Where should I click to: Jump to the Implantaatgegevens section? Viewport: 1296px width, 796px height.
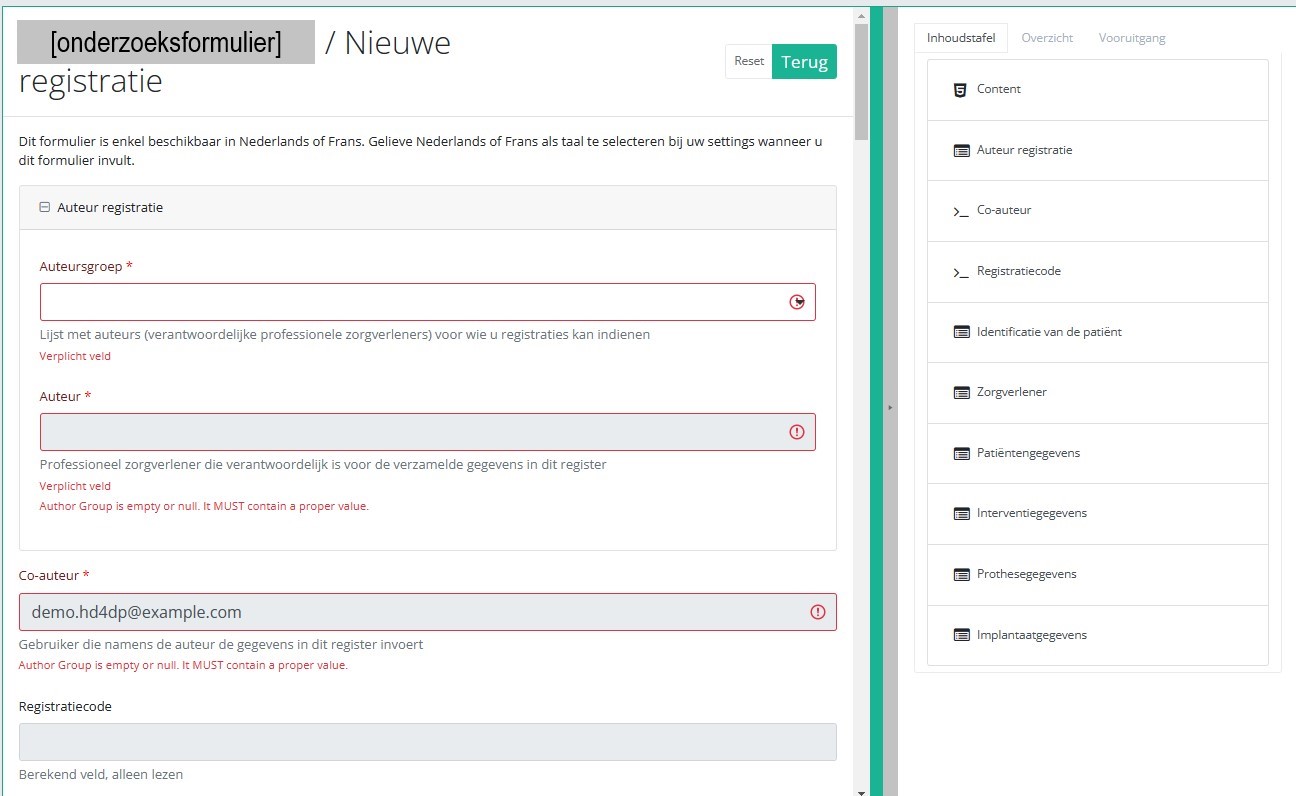[1031, 635]
